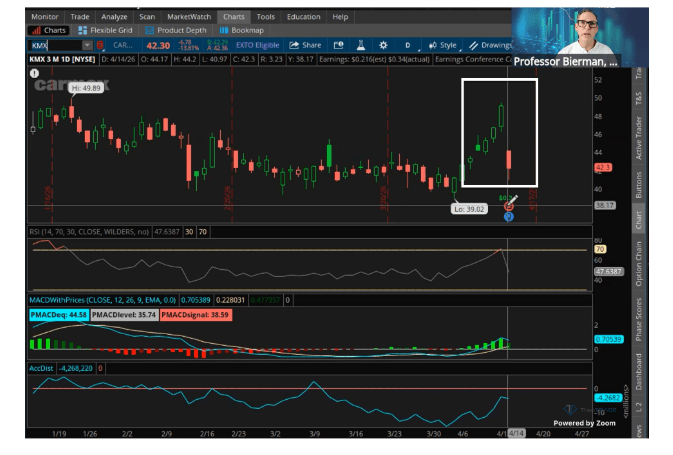The width and height of the screenshot is (673, 455).
Task: Open the Help tab
Action: (x=340, y=17)
